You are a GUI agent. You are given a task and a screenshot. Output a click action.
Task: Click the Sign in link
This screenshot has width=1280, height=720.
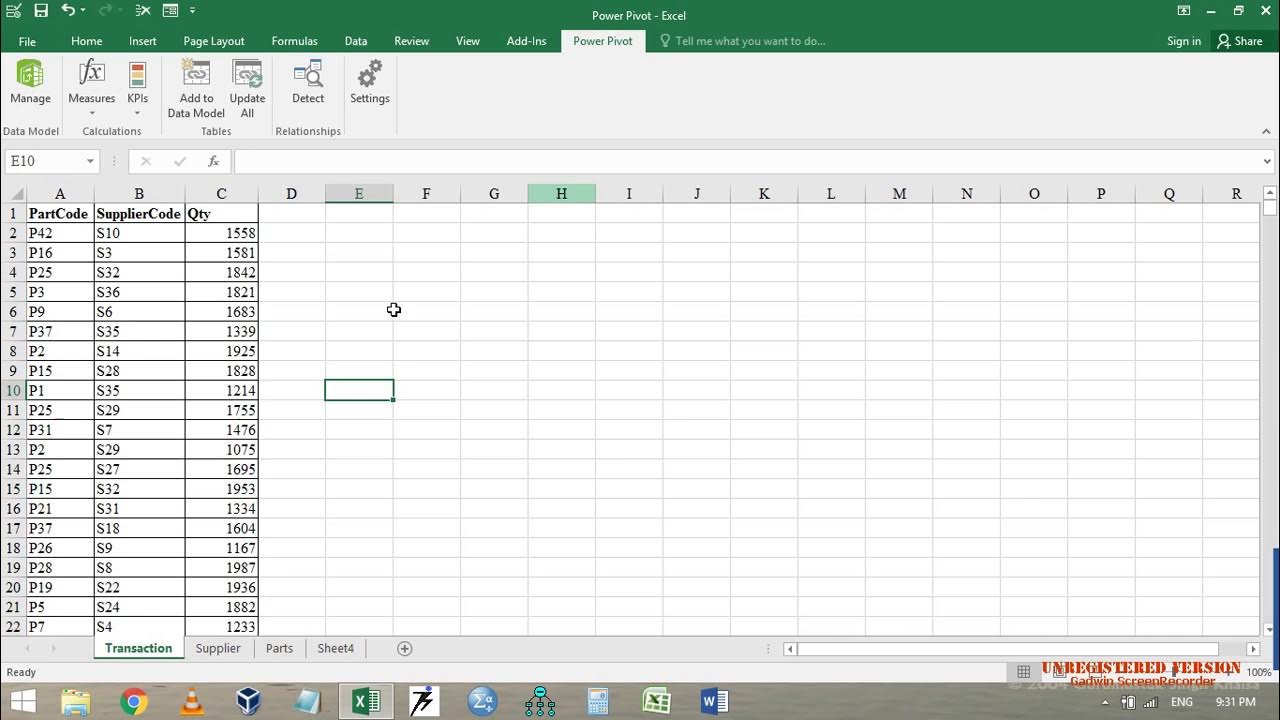1184,41
